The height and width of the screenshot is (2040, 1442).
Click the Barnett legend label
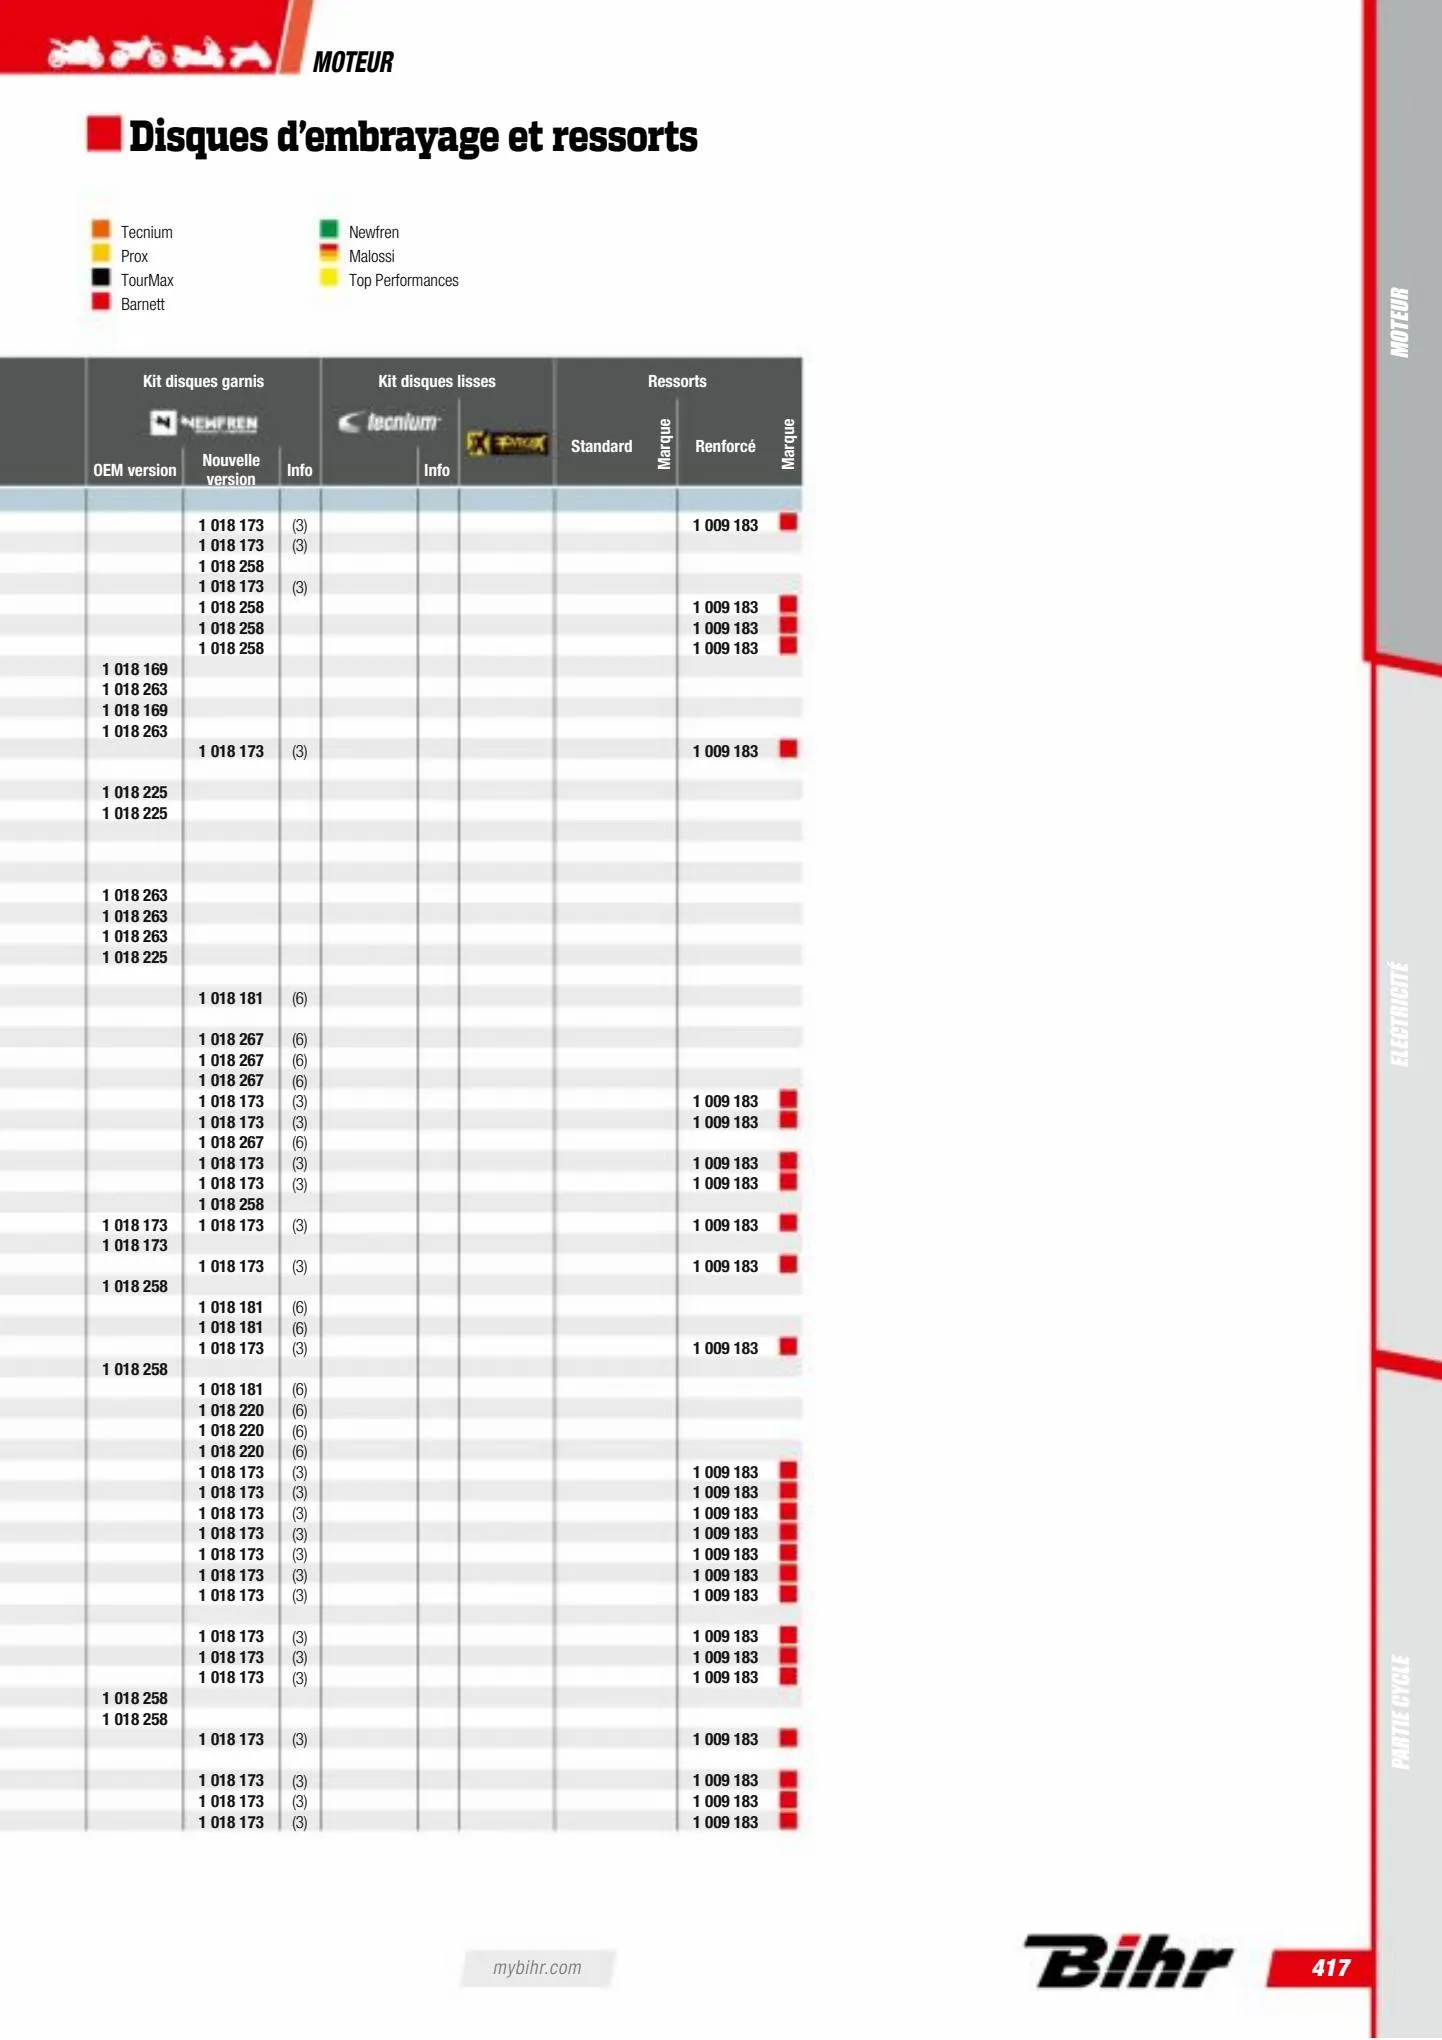(142, 304)
